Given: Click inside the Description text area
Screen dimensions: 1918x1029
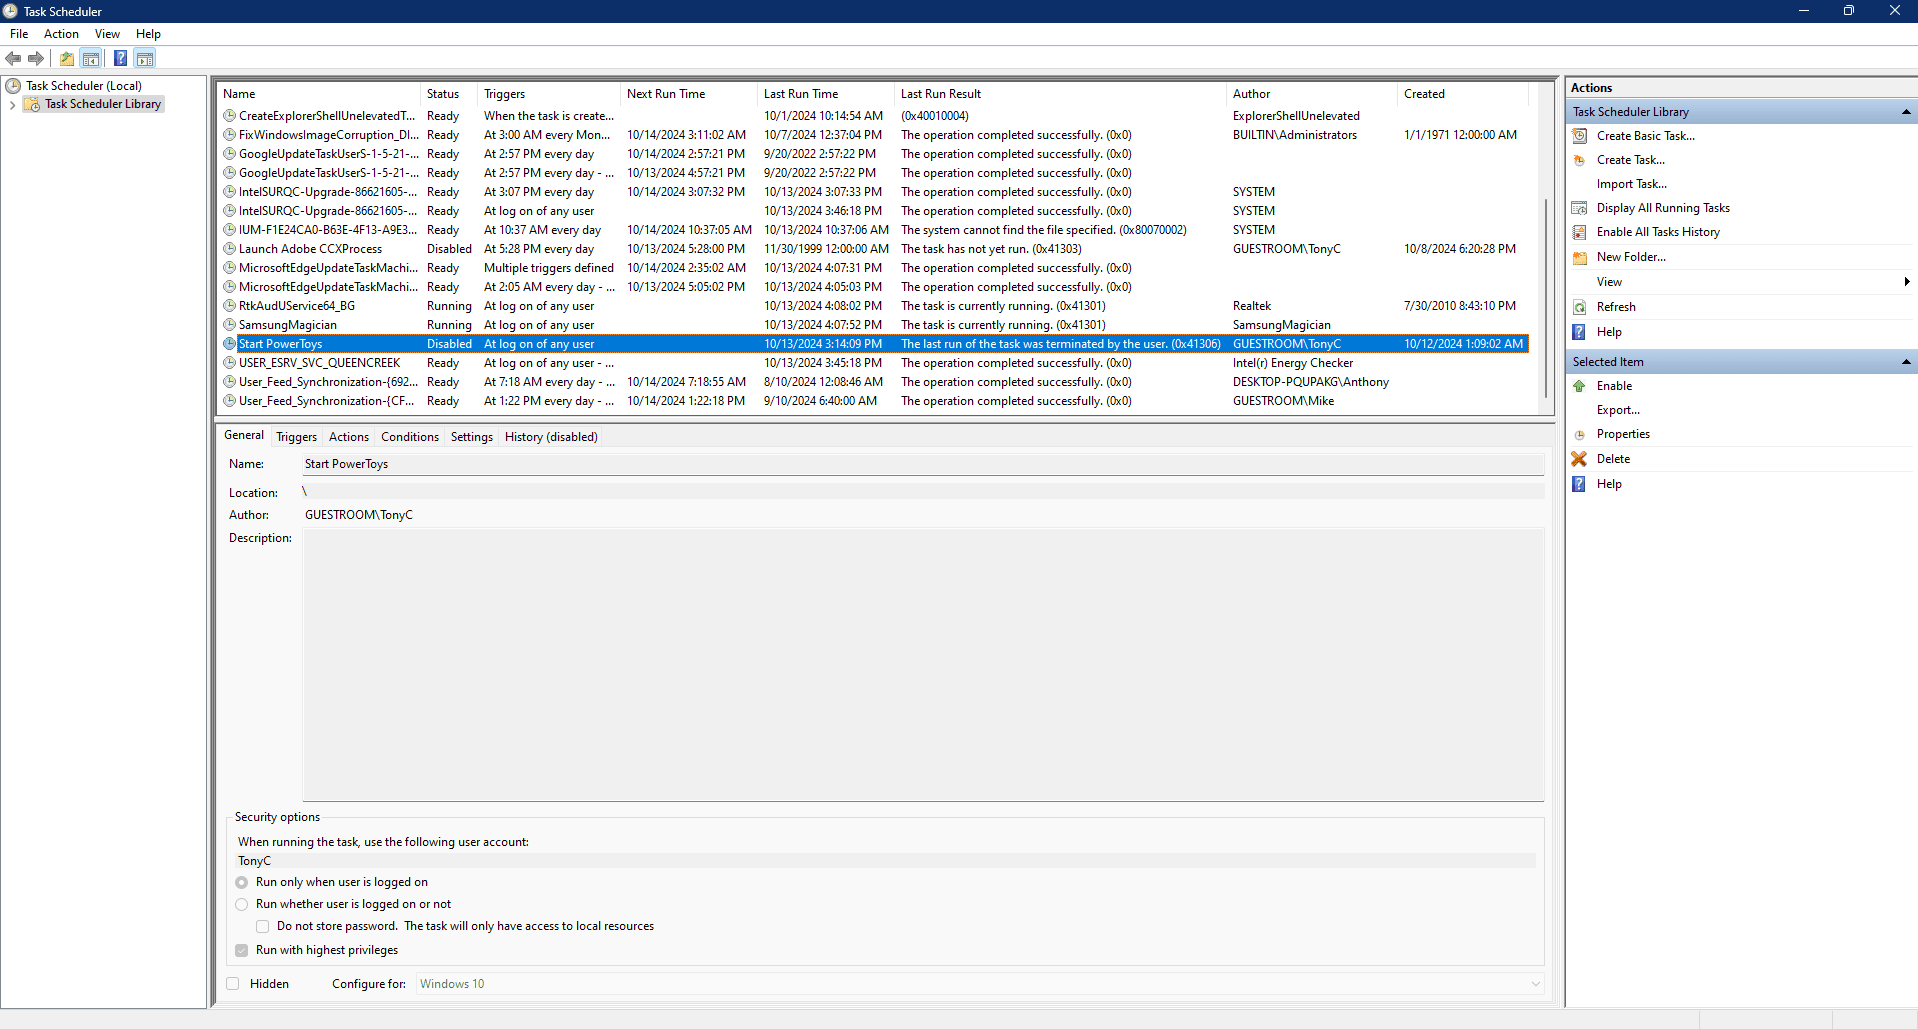Looking at the screenshot, I should [923, 665].
